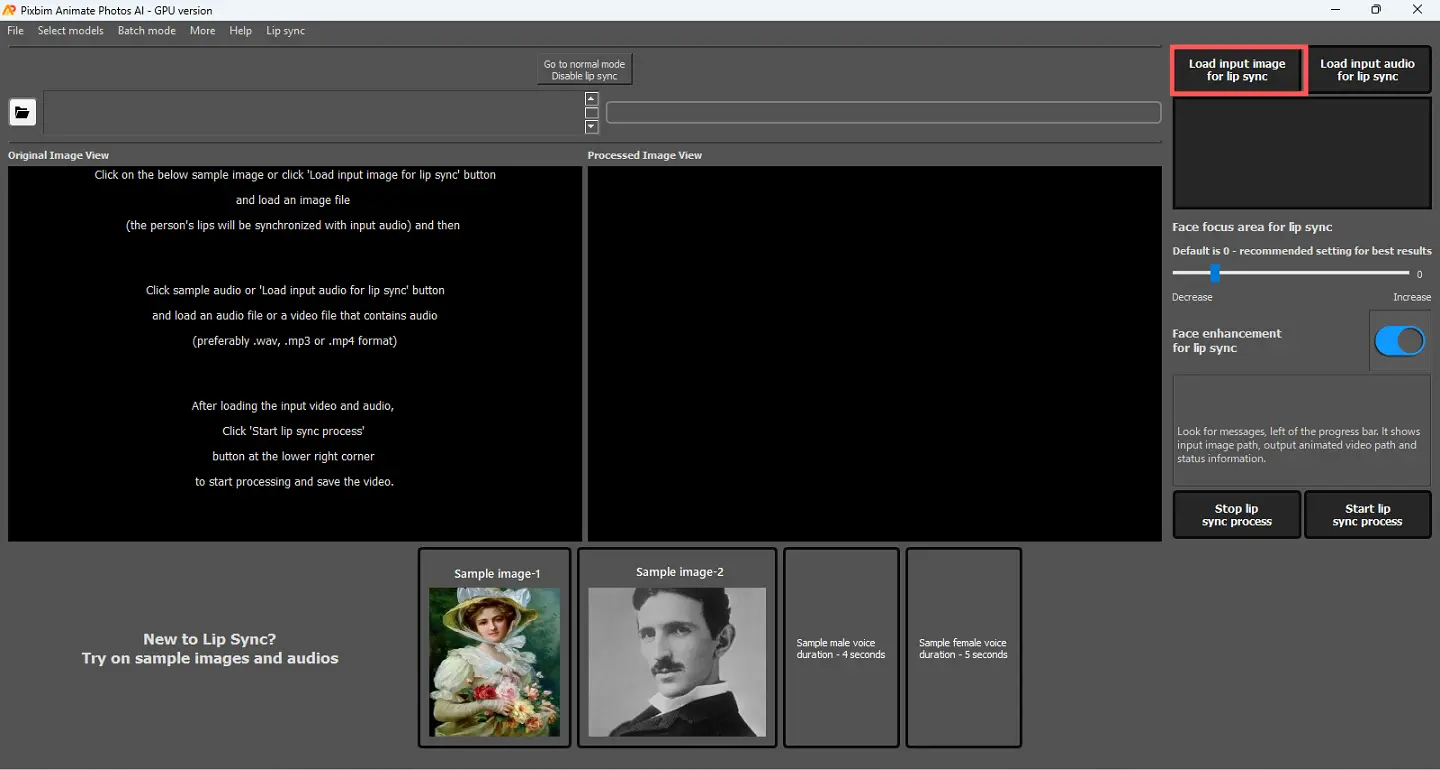Image resolution: width=1440 pixels, height=770 pixels.
Task: Choose the Sample male voice card
Action: coord(841,648)
